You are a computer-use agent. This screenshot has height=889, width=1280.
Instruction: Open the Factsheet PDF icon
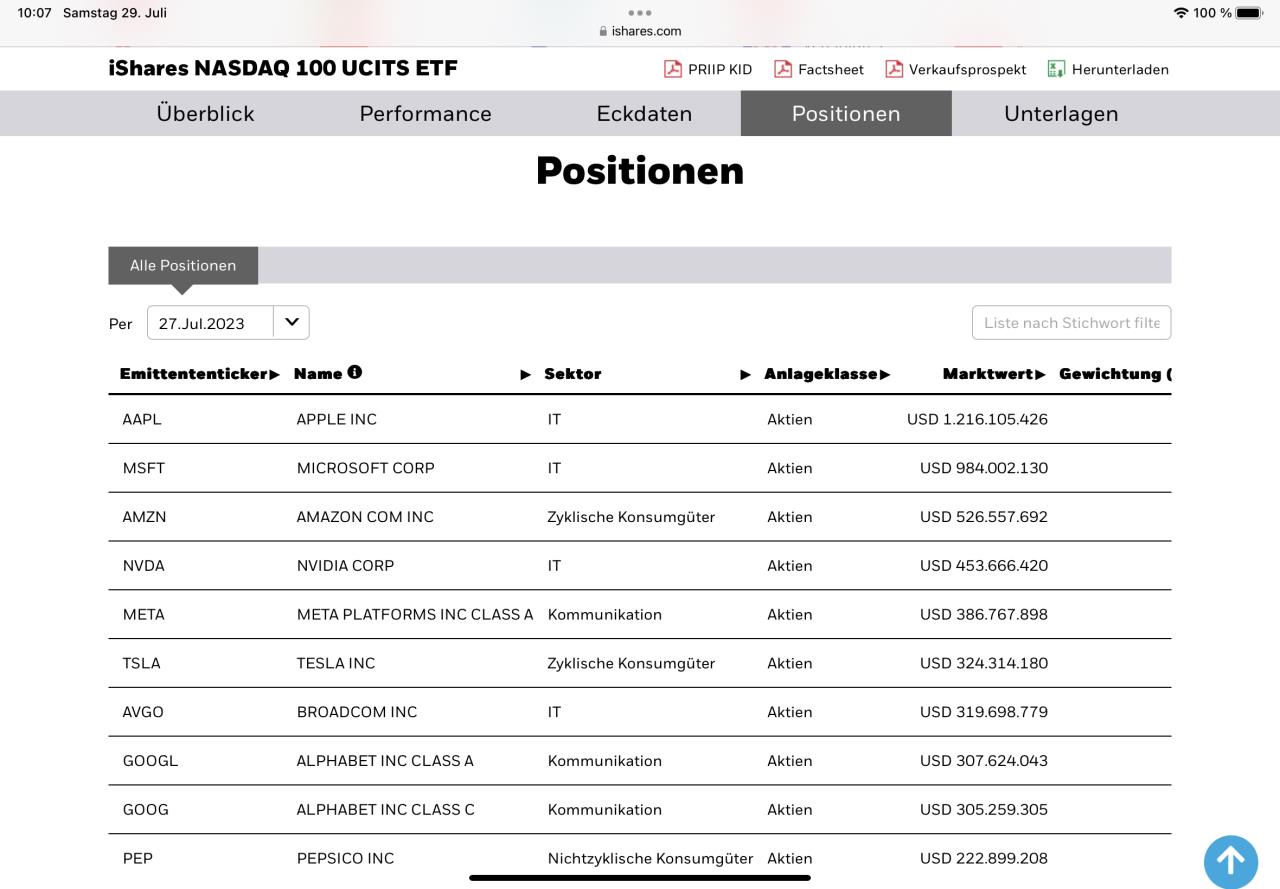click(x=783, y=69)
